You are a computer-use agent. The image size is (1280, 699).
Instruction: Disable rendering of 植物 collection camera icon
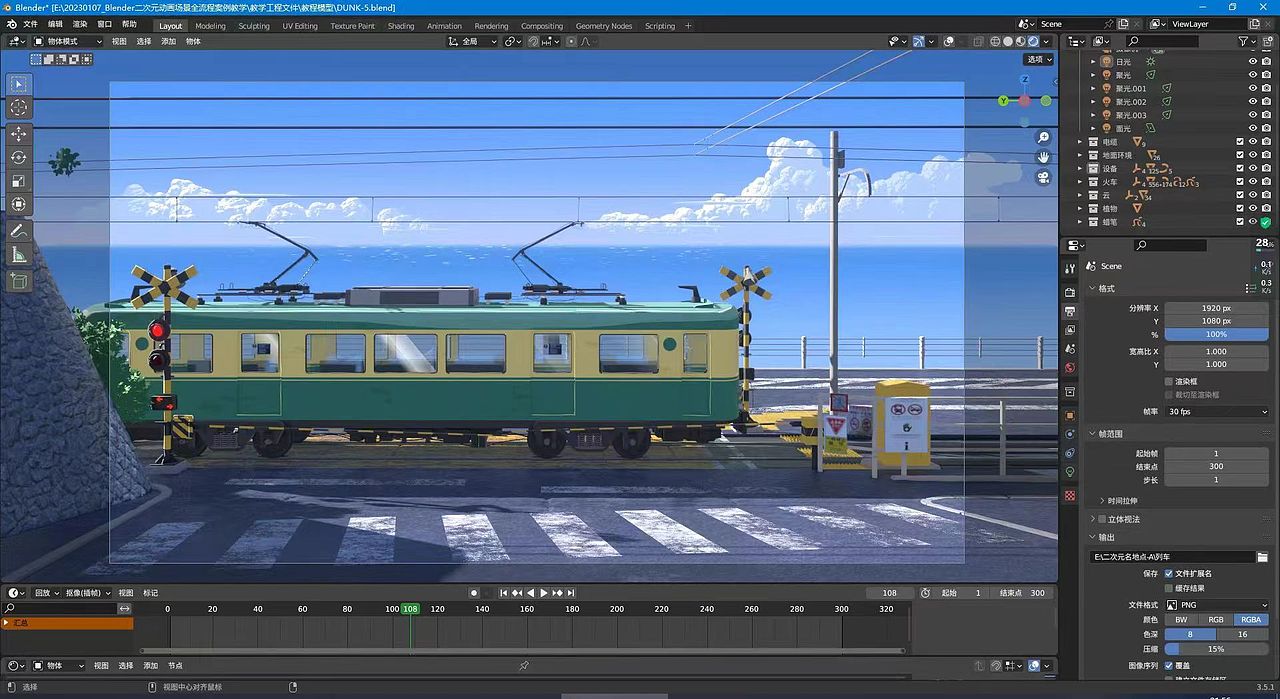1265,208
